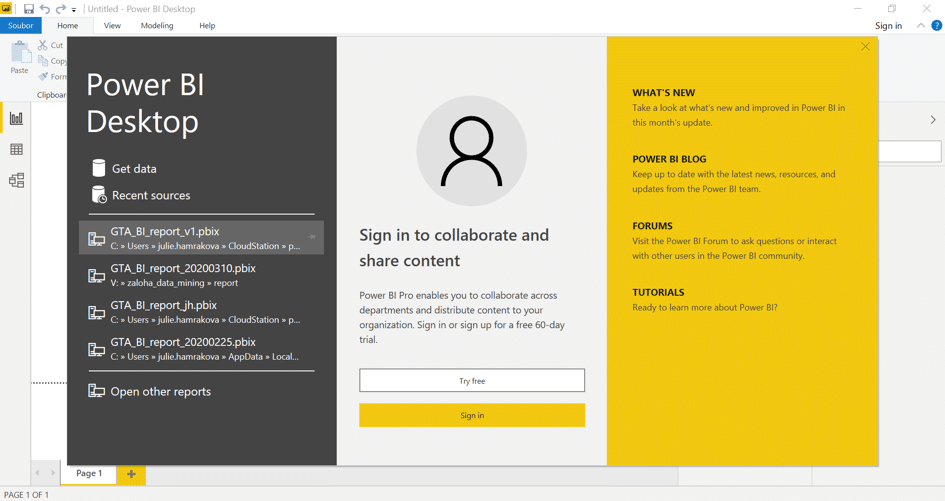Screen dimensions: 945x501
Task: Collapse the ribbon with the chevron
Action: click(921, 25)
